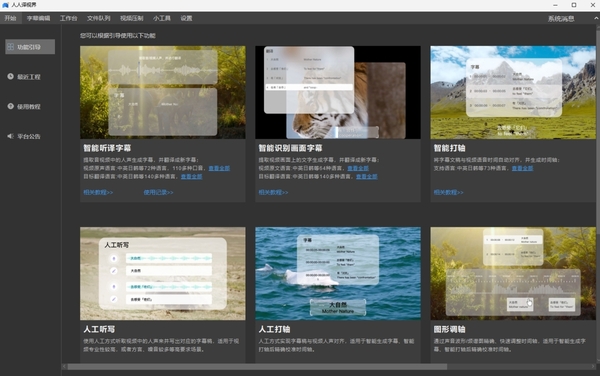600x376 pixels.
Task: Open the 视频压制 menu
Action: [132, 18]
